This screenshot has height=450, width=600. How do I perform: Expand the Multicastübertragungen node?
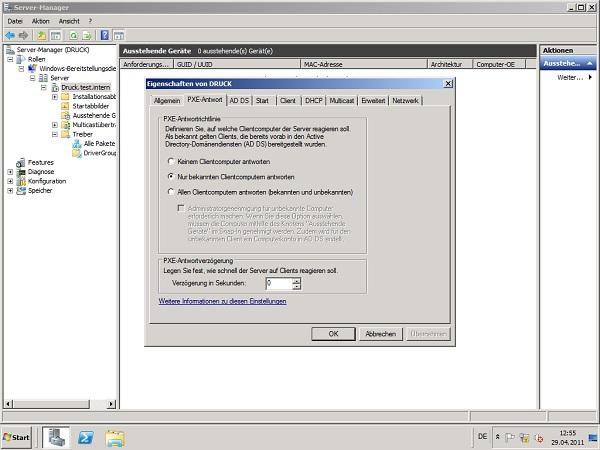[55, 125]
